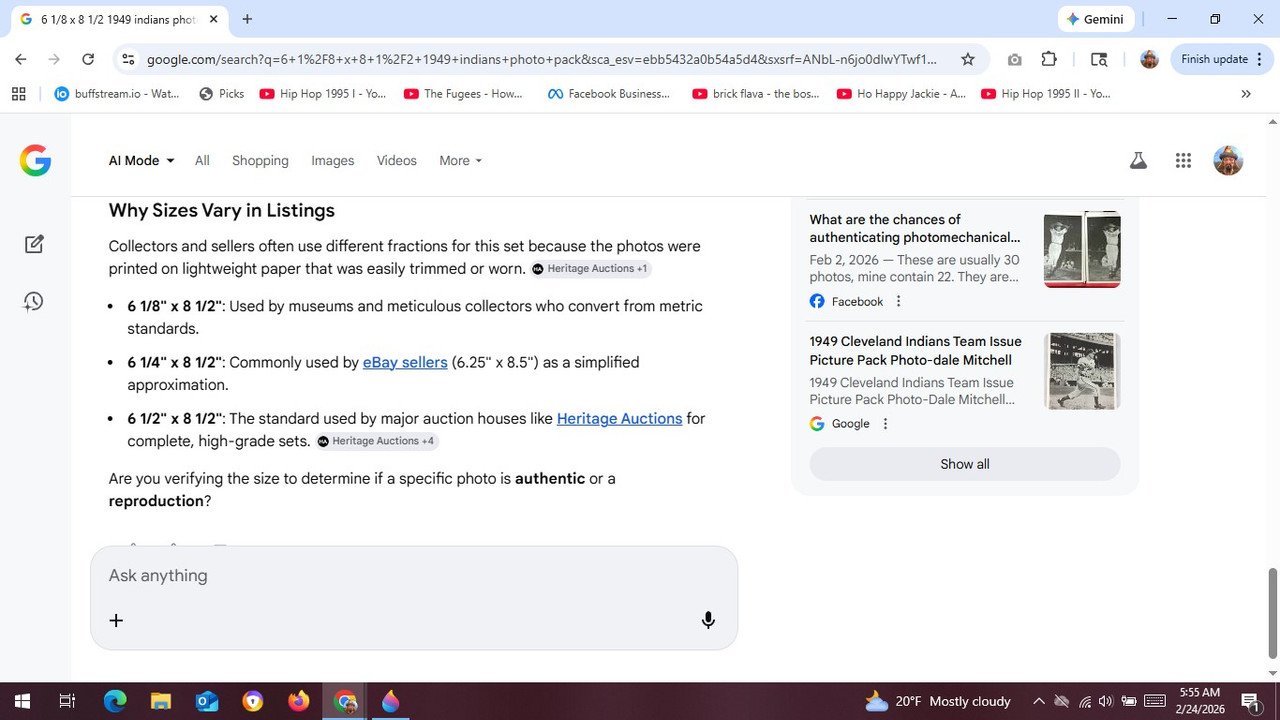1280x720 pixels.
Task: Open the Chrome menu three dots
Action: [1258, 59]
